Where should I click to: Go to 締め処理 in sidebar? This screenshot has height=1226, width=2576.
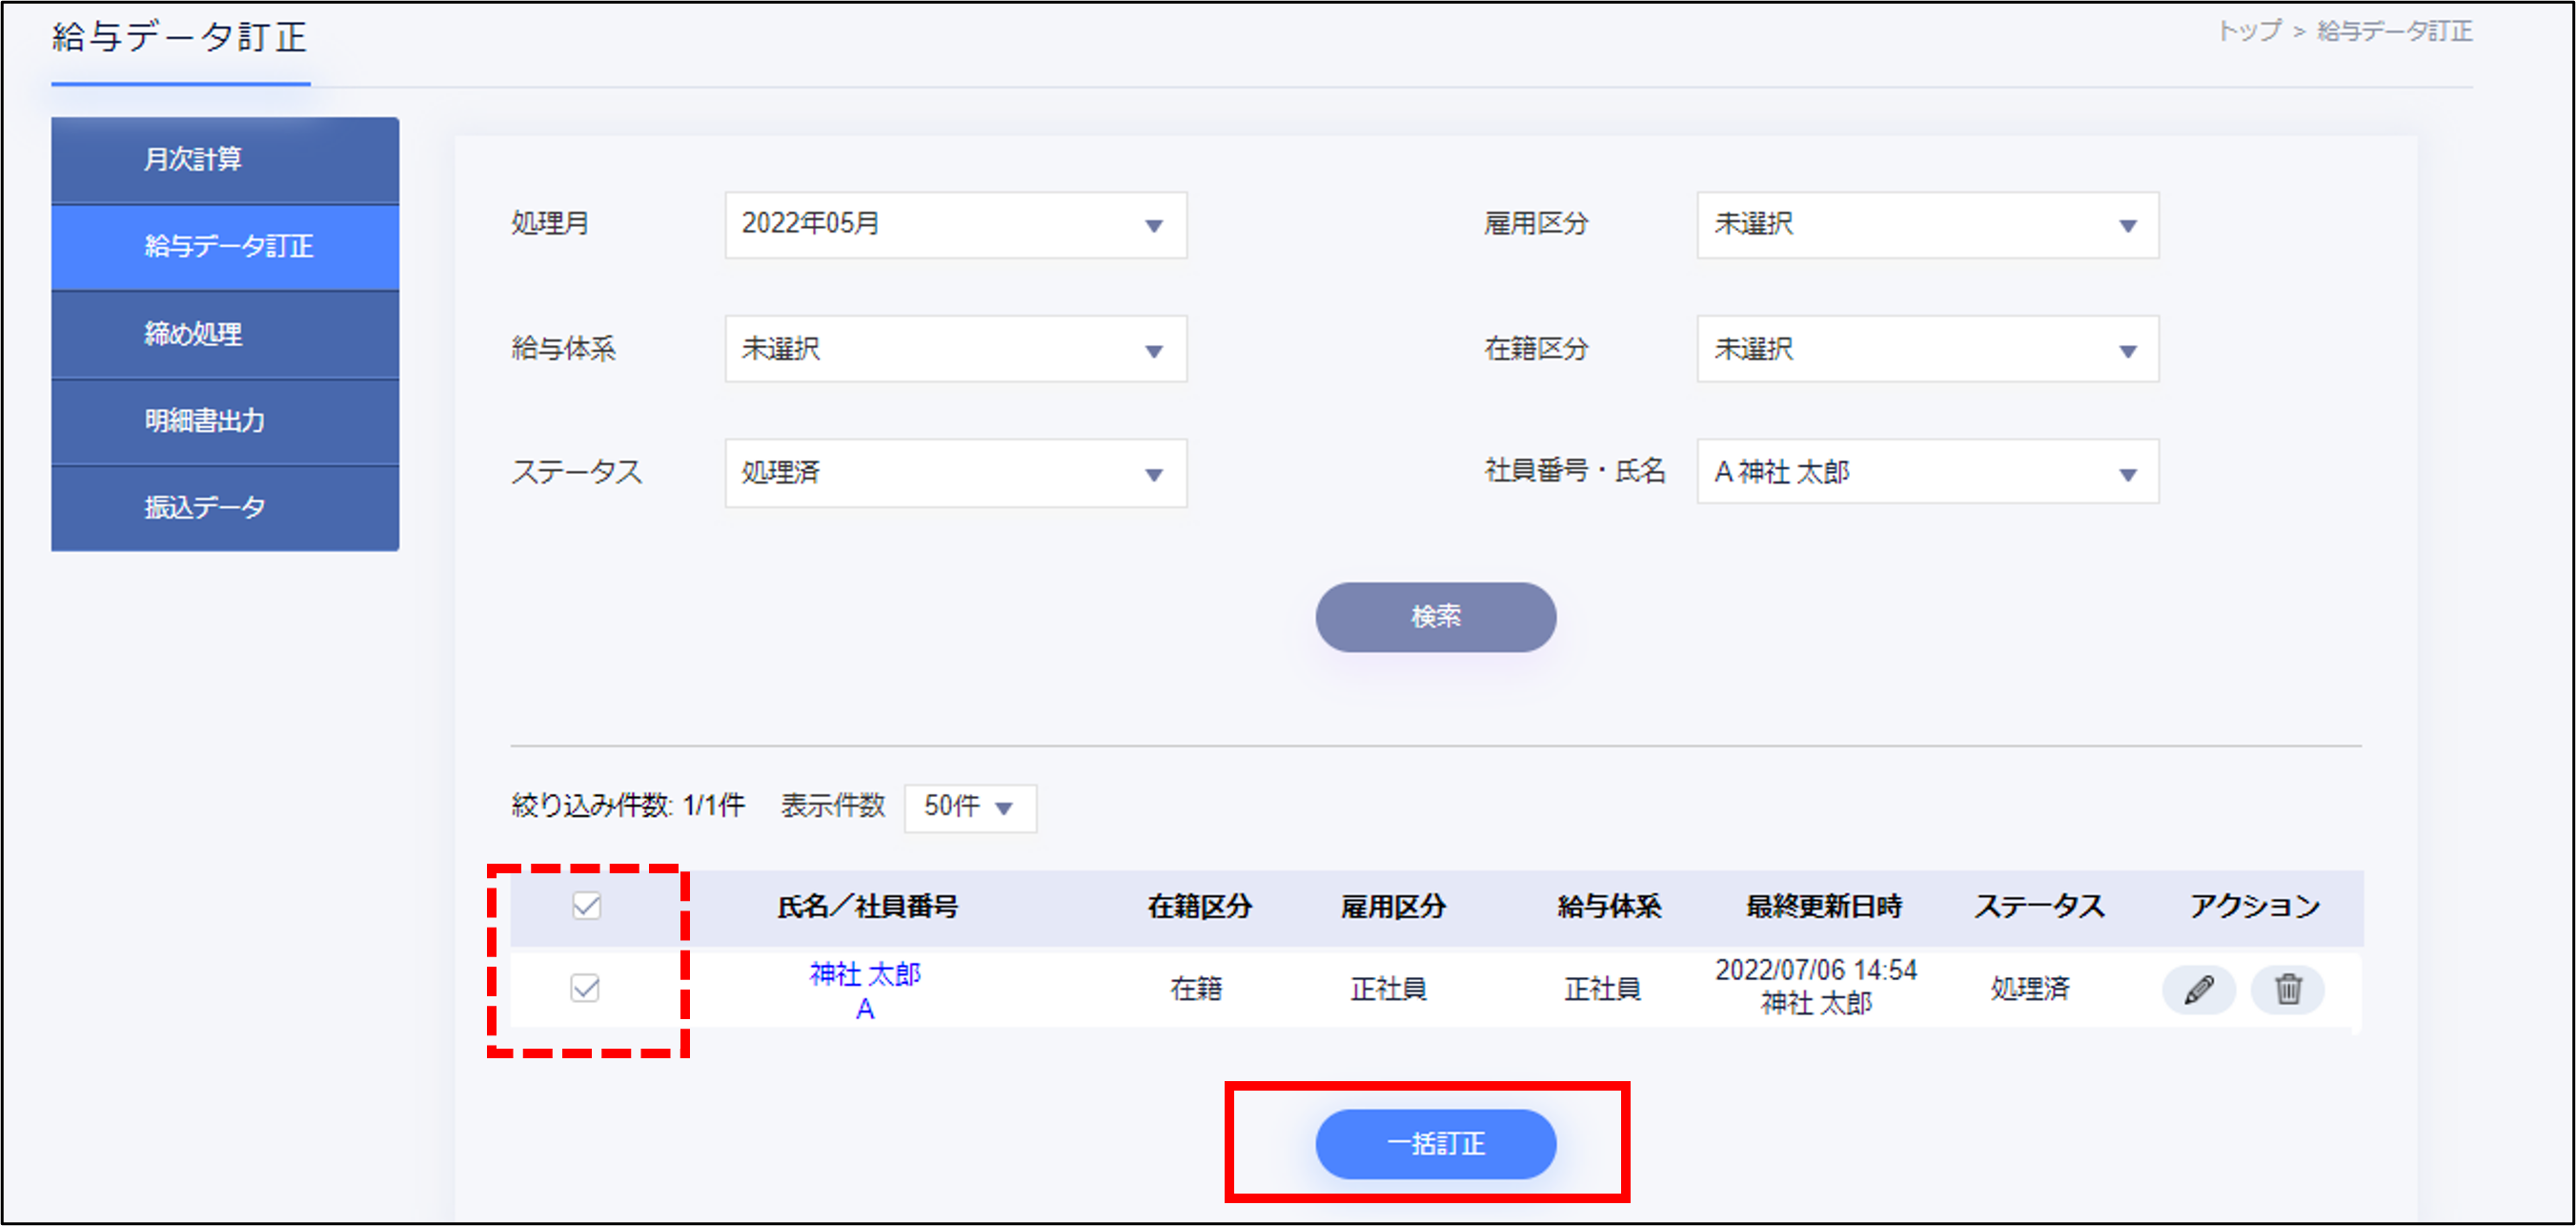[225, 334]
